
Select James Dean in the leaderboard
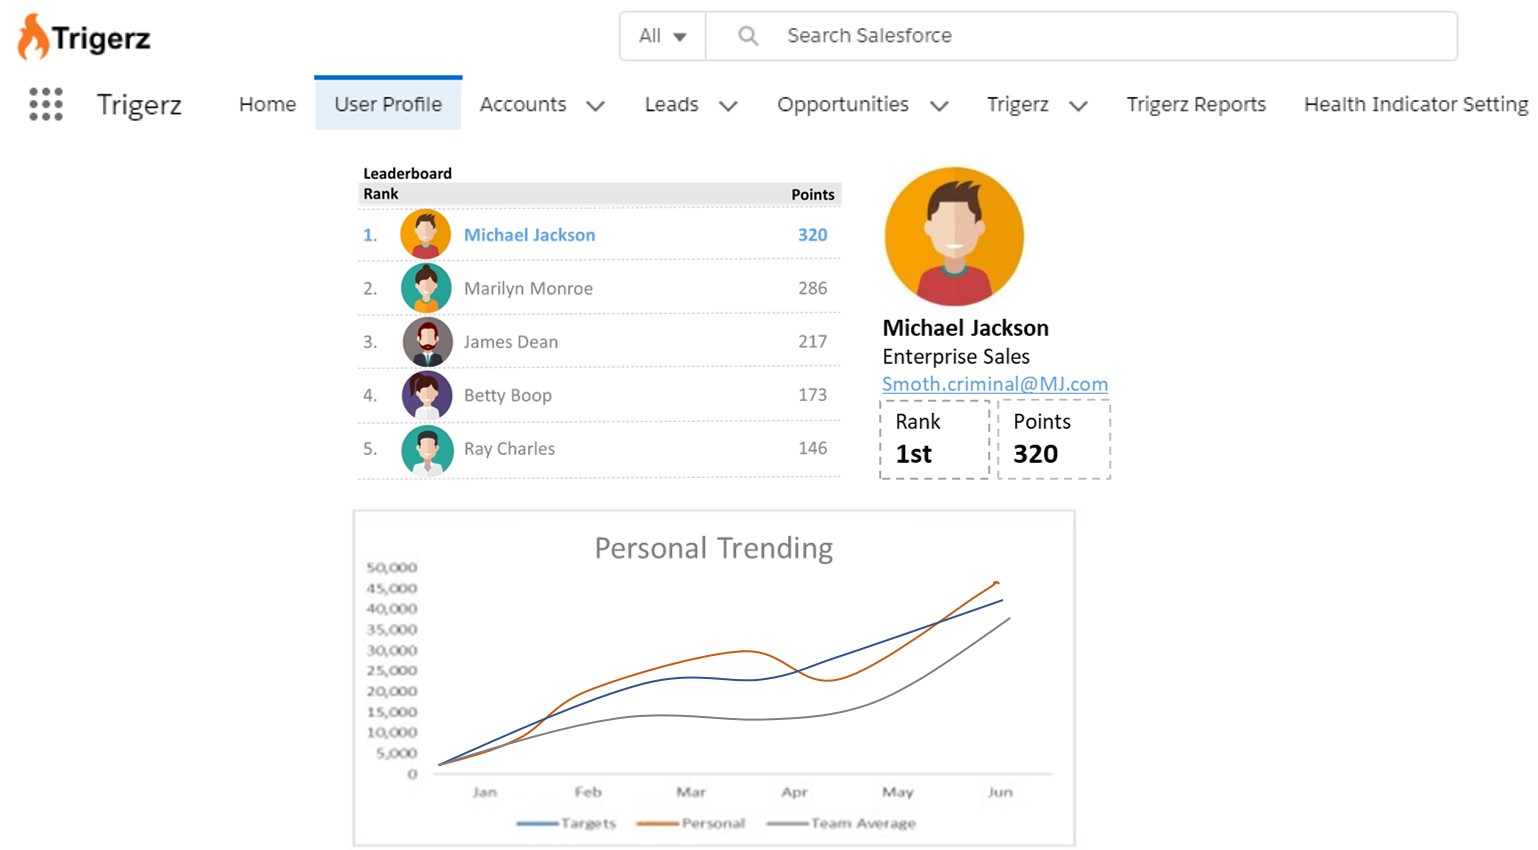pos(510,342)
